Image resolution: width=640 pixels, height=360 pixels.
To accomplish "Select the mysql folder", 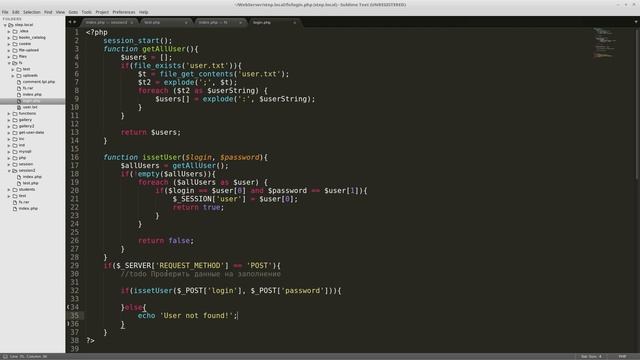I will tap(25, 151).
